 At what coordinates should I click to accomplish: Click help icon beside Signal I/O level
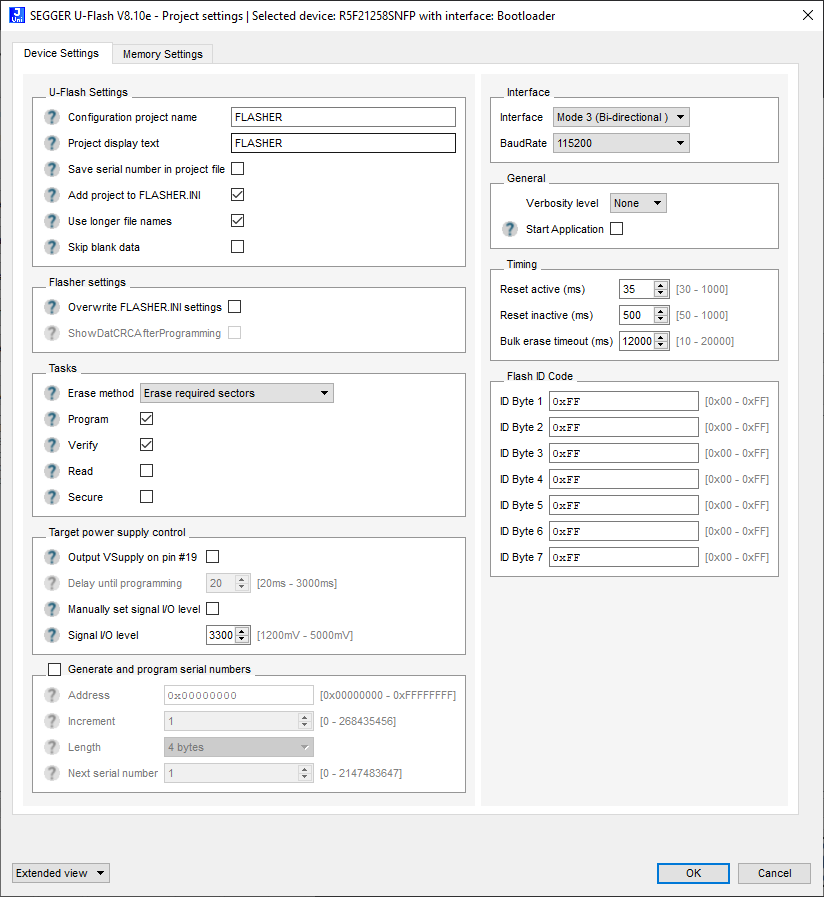click(x=52, y=635)
